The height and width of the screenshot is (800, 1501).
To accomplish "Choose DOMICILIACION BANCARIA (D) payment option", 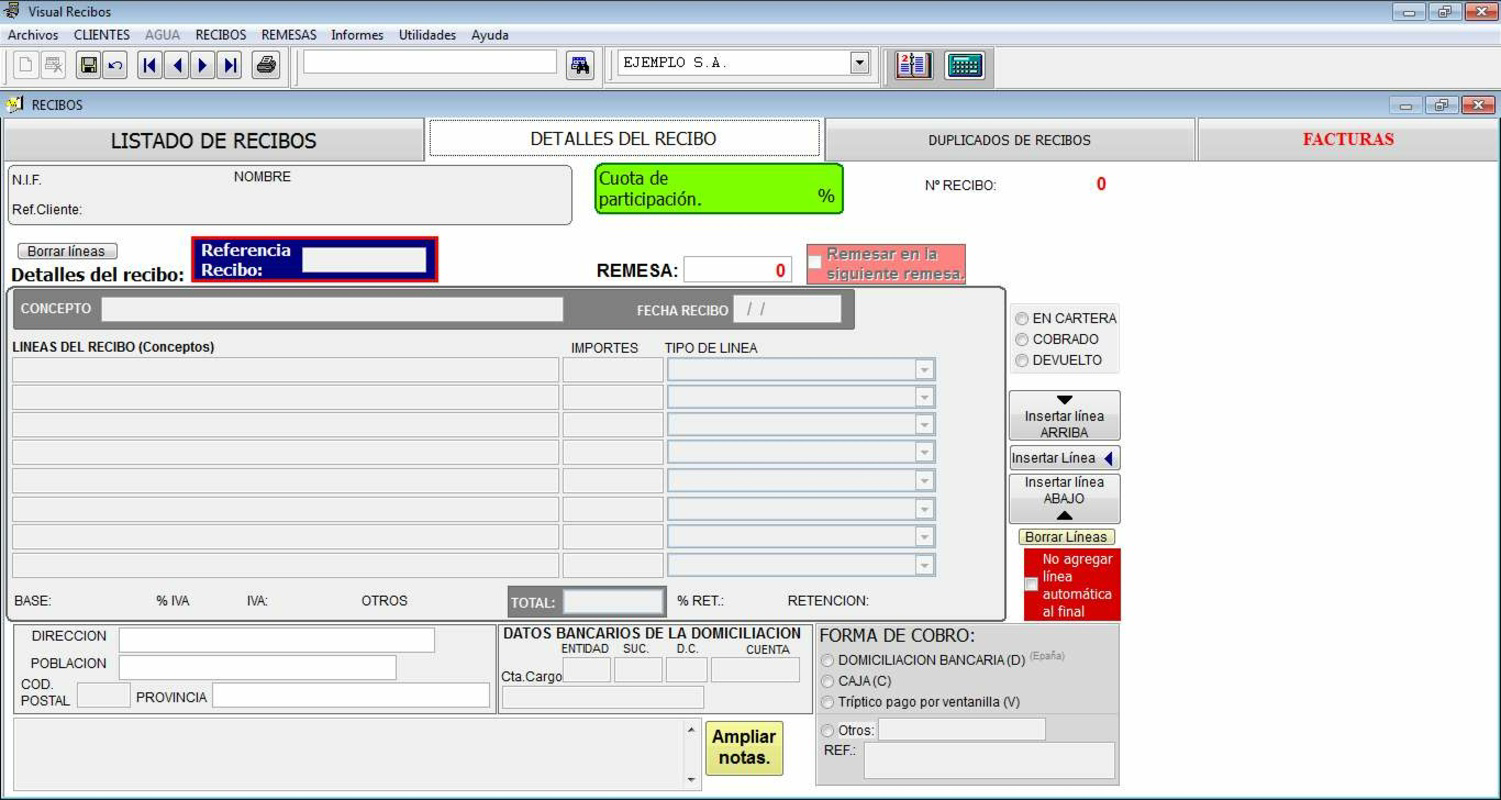I will click(x=828, y=660).
